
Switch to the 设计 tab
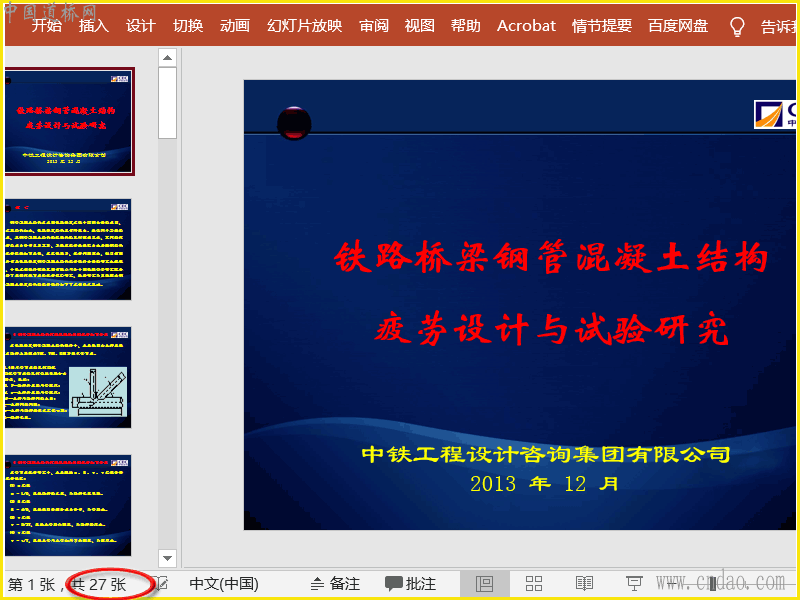140,26
